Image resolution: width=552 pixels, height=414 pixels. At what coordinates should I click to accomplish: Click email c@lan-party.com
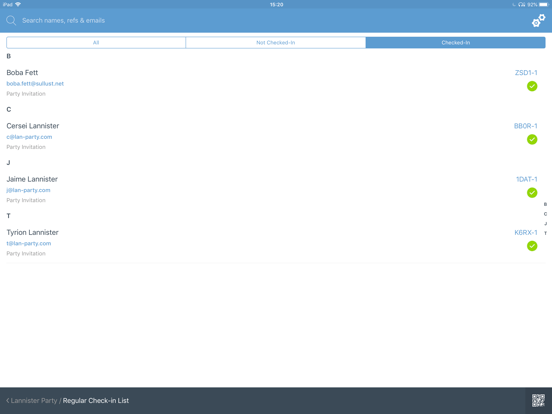pyautogui.click(x=29, y=137)
